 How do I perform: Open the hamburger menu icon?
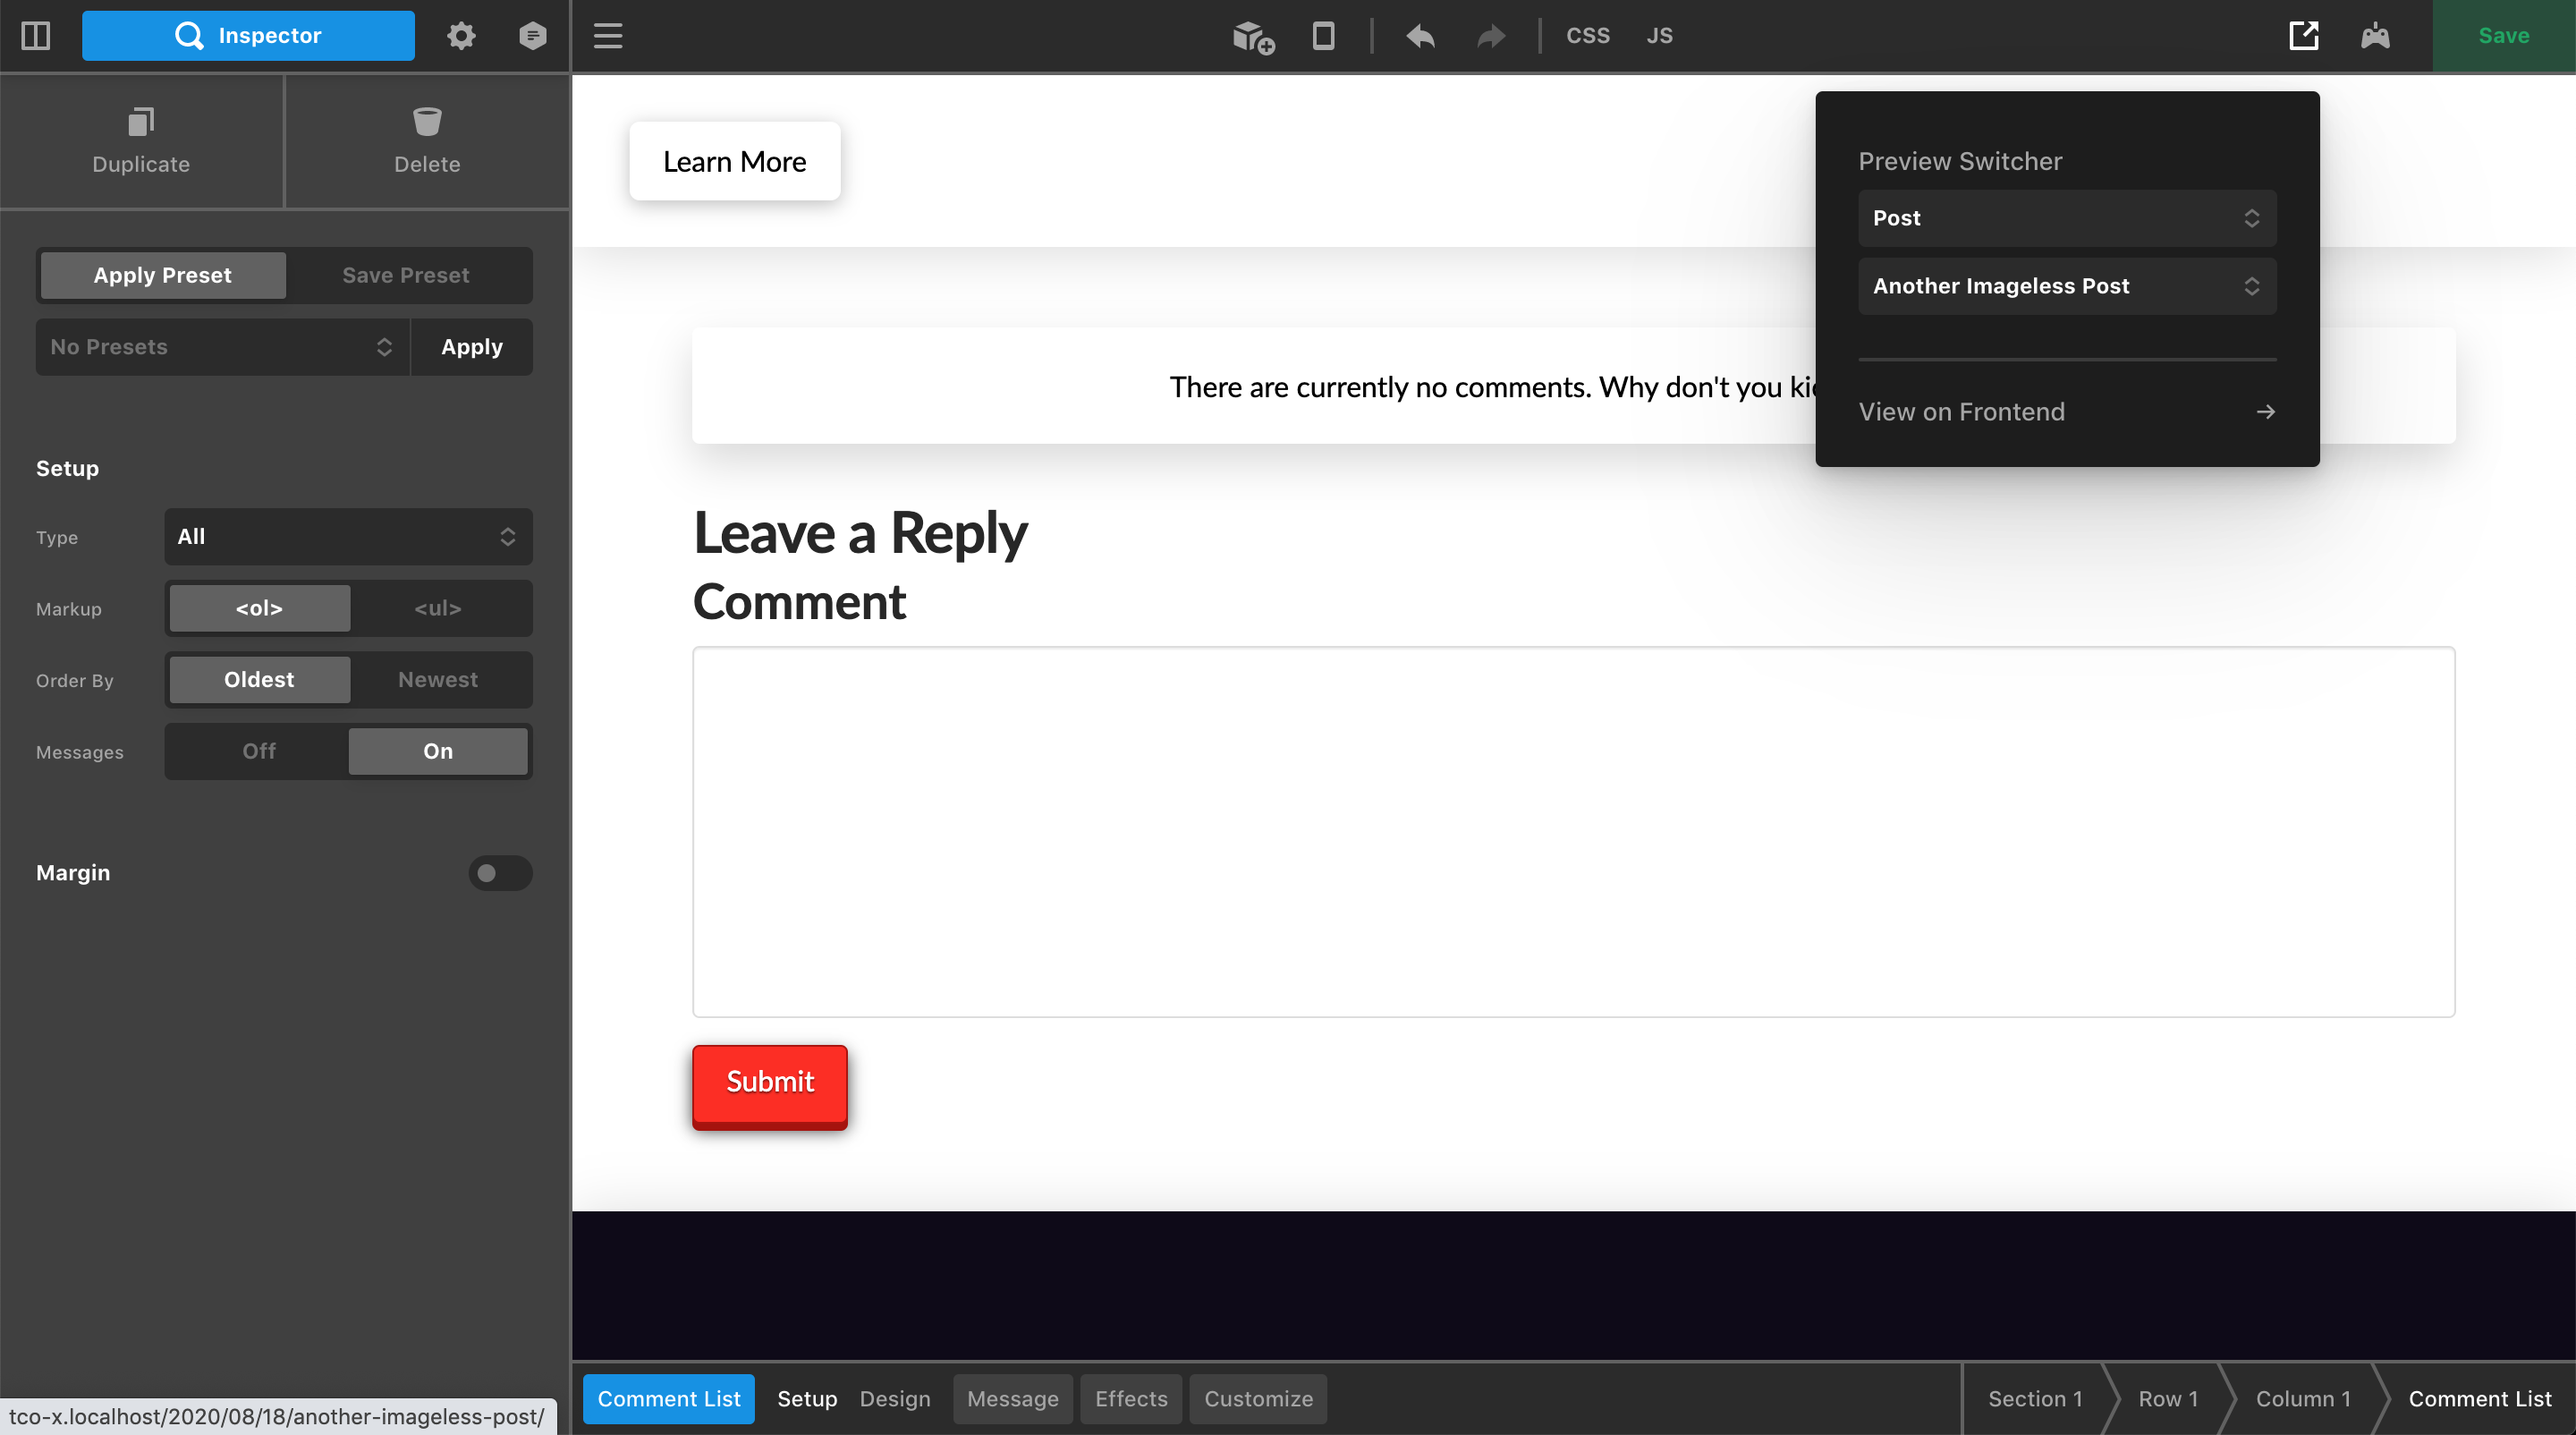click(x=608, y=36)
